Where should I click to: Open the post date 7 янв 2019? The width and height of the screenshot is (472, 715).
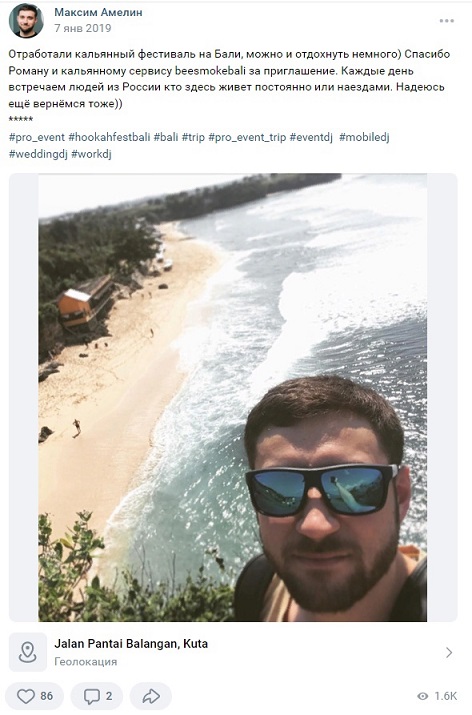[83, 28]
